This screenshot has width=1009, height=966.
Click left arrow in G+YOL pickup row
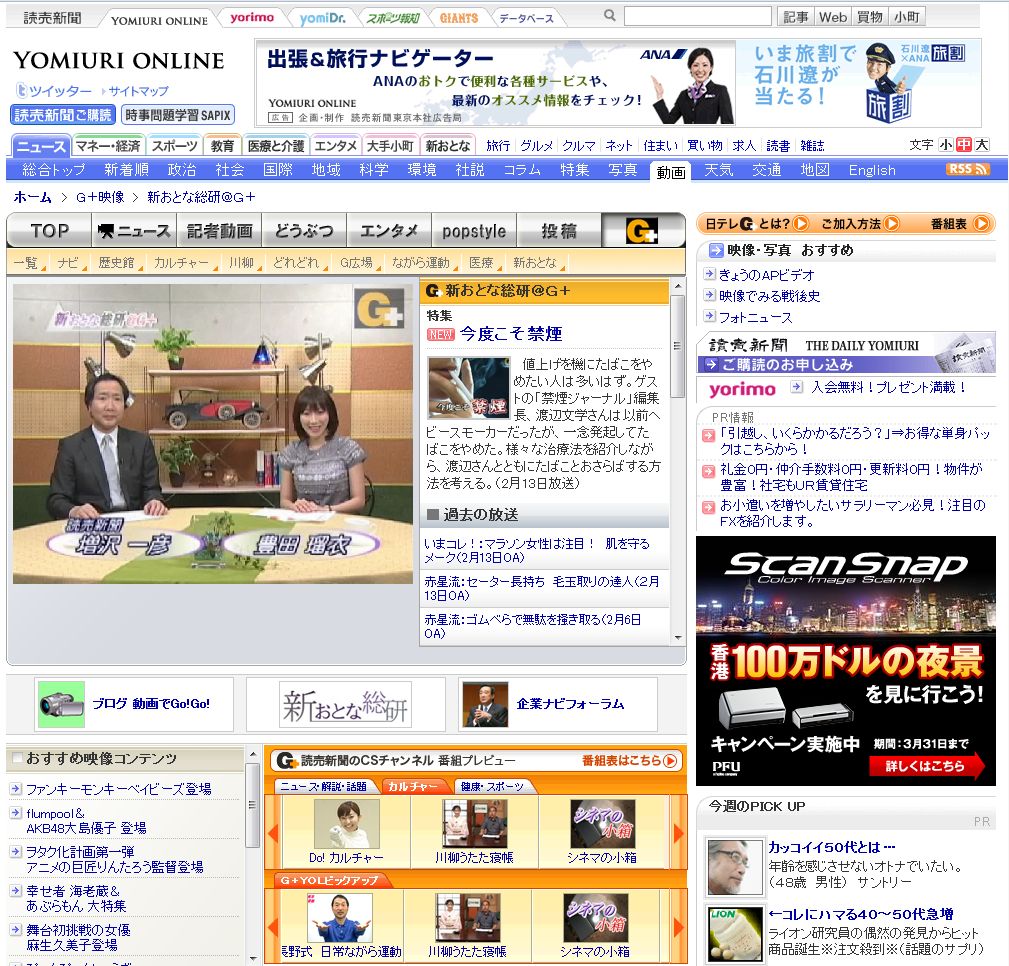273,927
